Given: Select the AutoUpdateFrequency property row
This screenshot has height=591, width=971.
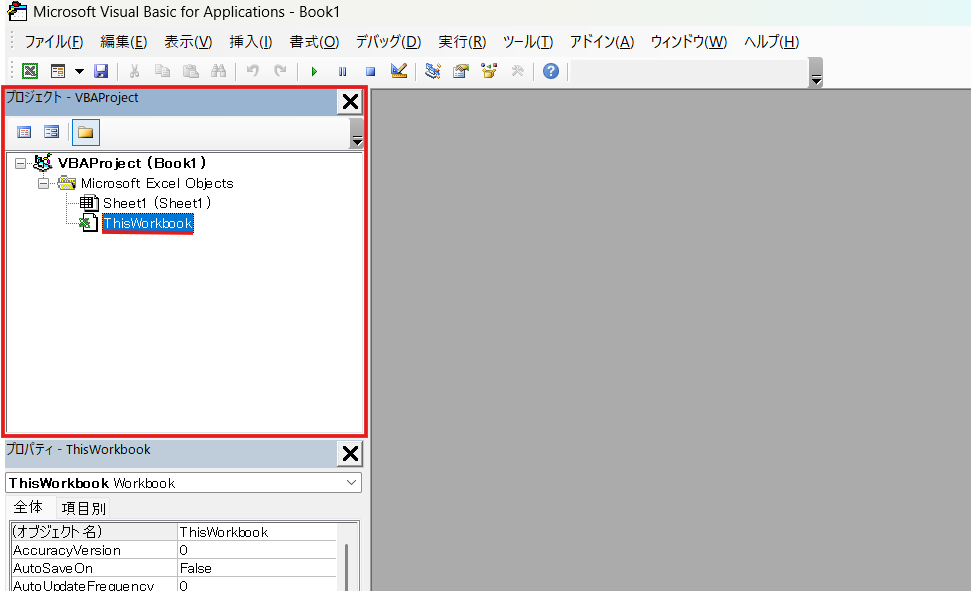Looking at the screenshot, I should point(174,585).
